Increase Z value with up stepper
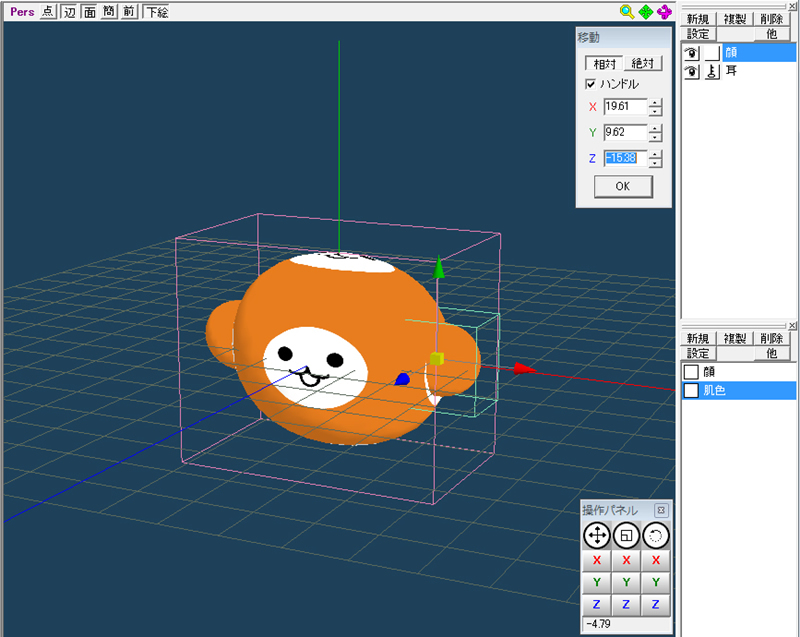800x637 pixels. (655, 154)
